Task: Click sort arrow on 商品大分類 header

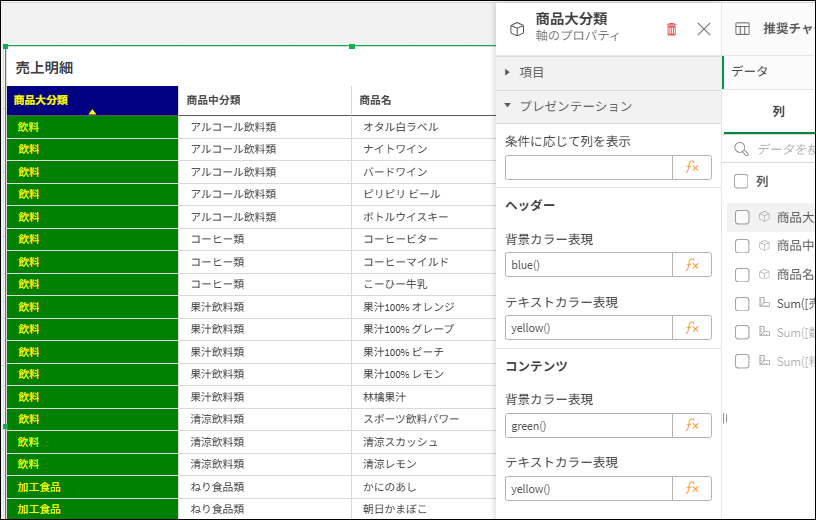Action: tap(92, 112)
